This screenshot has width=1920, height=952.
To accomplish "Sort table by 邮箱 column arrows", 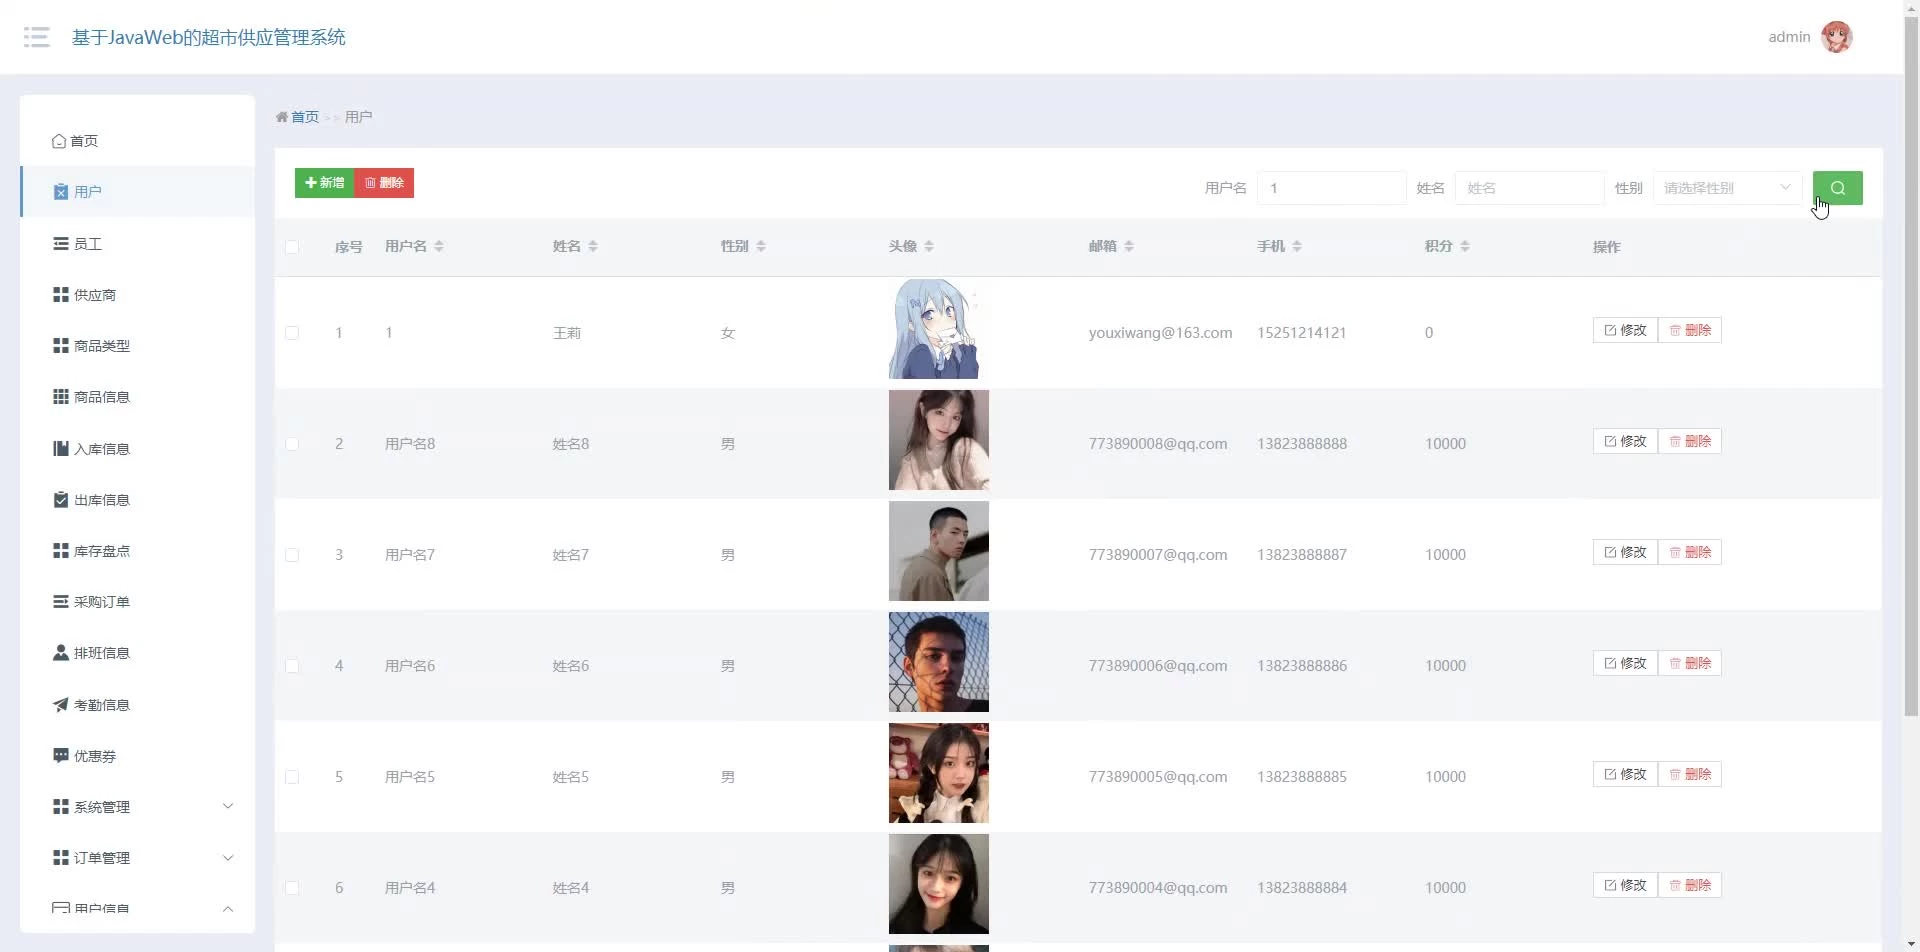I will [x=1129, y=246].
